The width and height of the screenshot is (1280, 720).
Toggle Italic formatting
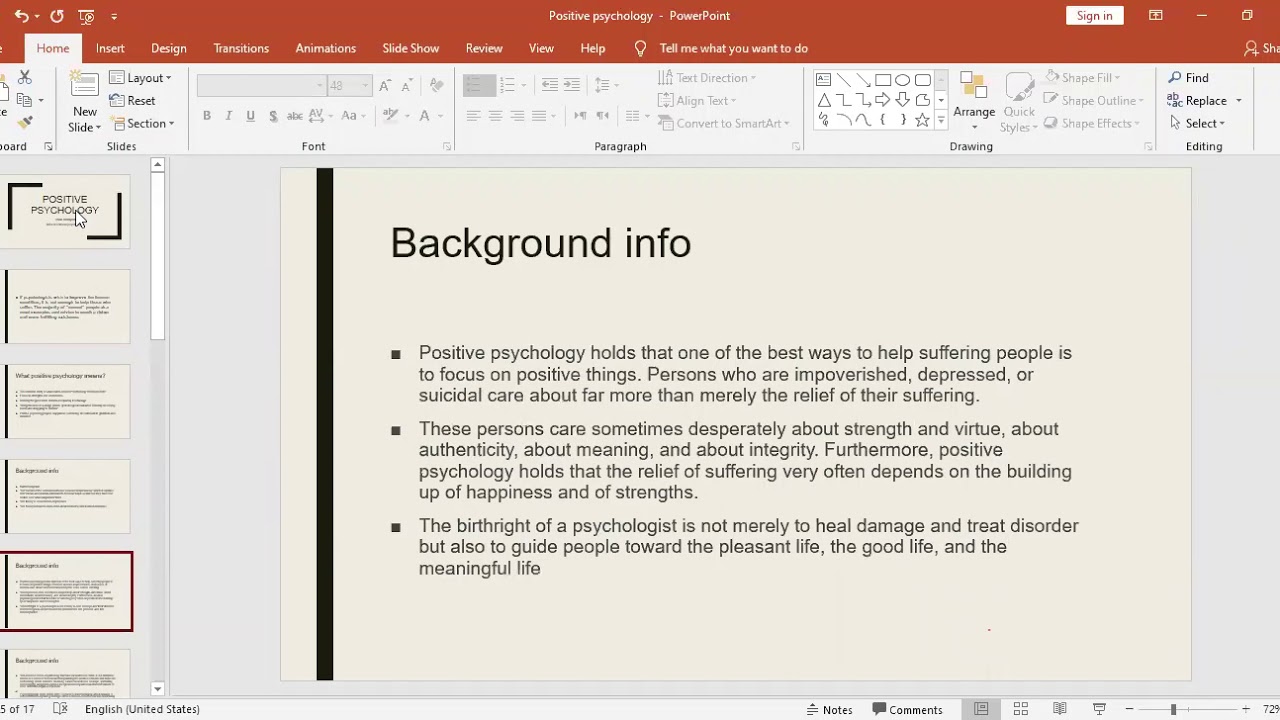(x=228, y=116)
